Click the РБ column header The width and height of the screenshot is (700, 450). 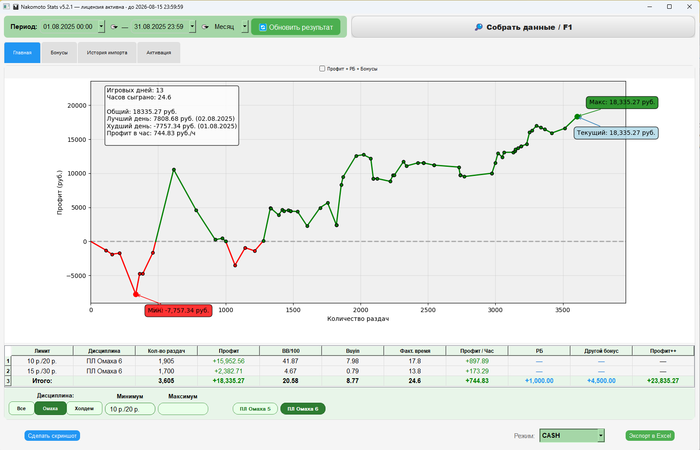click(x=539, y=351)
